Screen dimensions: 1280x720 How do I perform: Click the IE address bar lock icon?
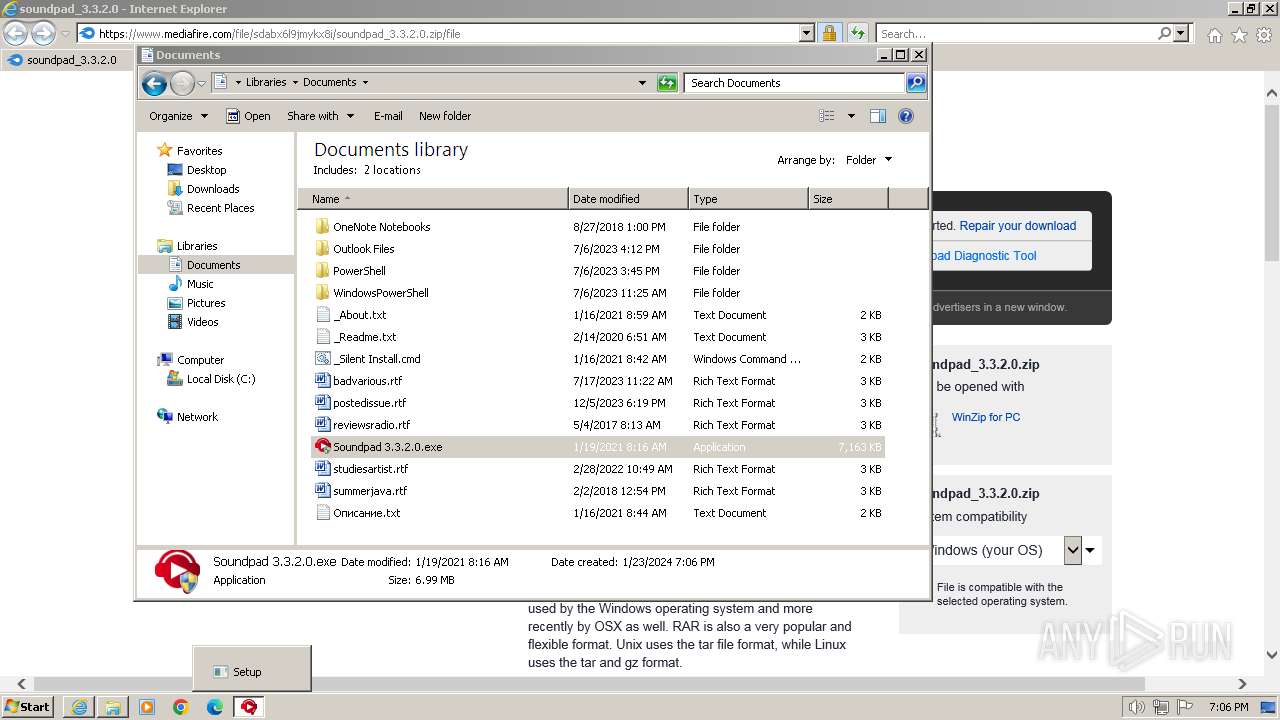[829, 33]
